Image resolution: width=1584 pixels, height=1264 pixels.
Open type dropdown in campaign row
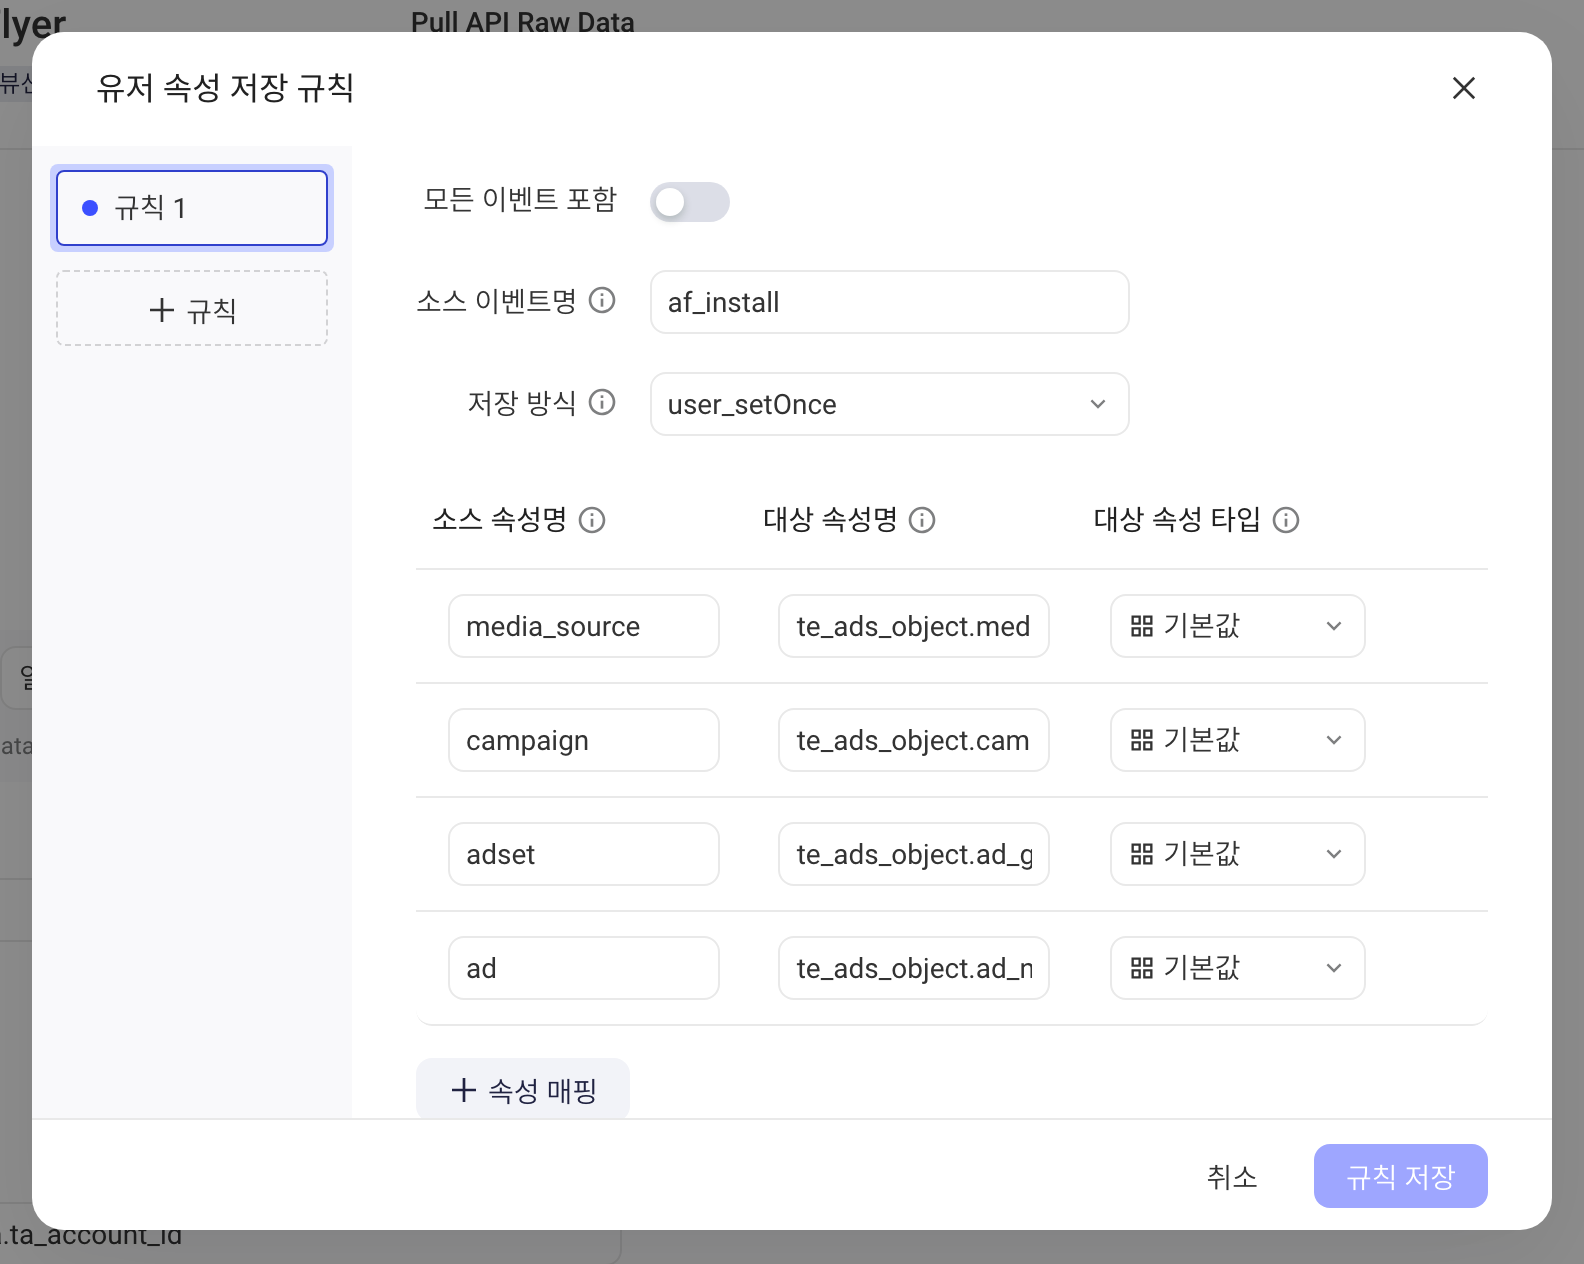[1237, 740]
